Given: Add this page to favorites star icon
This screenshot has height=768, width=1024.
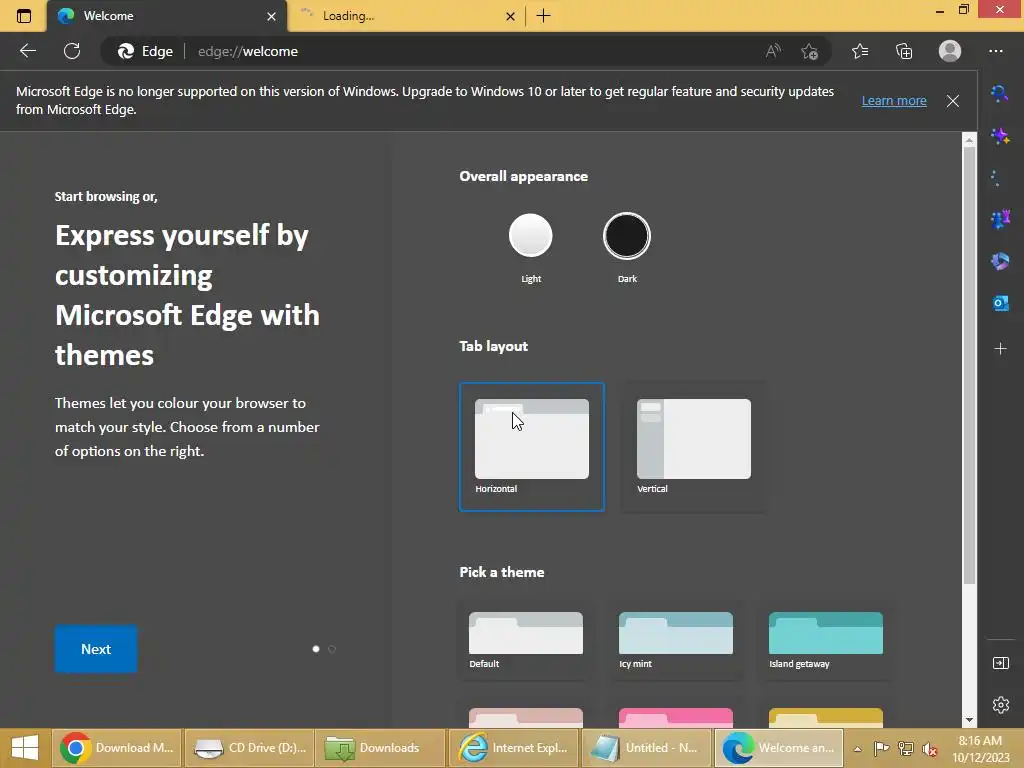Looking at the screenshot, I should (x=810, y=51).
